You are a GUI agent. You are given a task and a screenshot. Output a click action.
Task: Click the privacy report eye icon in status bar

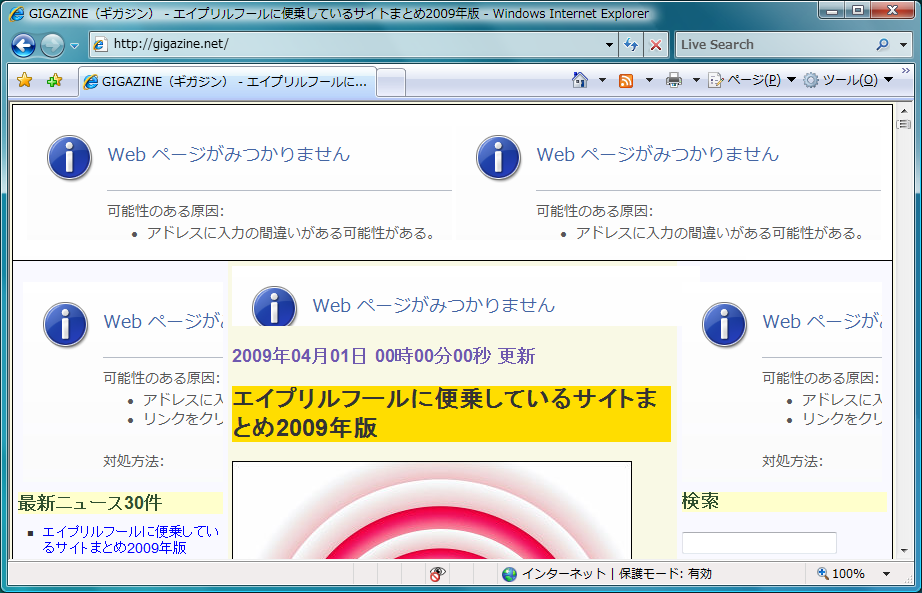click(437, 574)
